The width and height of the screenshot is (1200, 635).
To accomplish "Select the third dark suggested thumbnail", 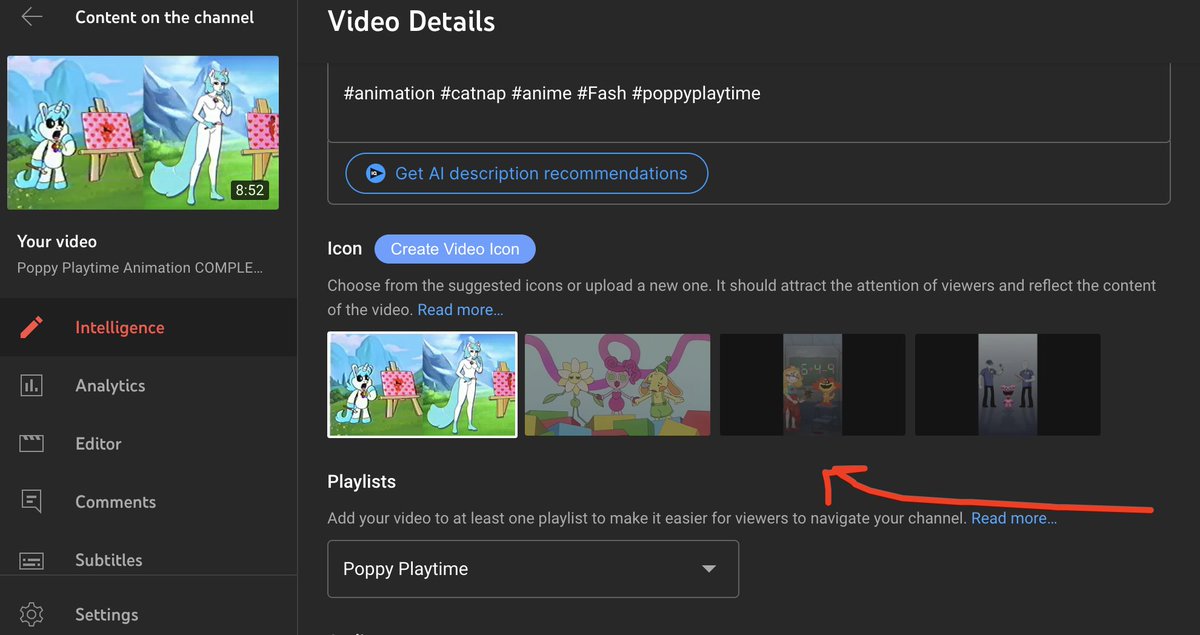I will [x=812, y=385].
